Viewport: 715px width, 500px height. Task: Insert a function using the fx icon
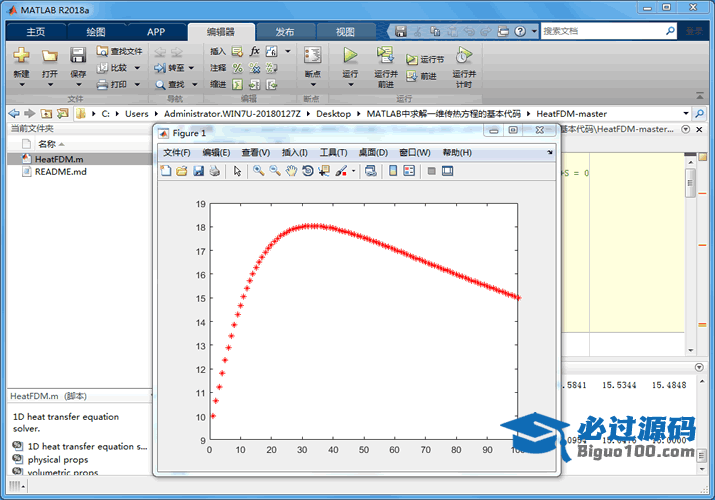254,51
